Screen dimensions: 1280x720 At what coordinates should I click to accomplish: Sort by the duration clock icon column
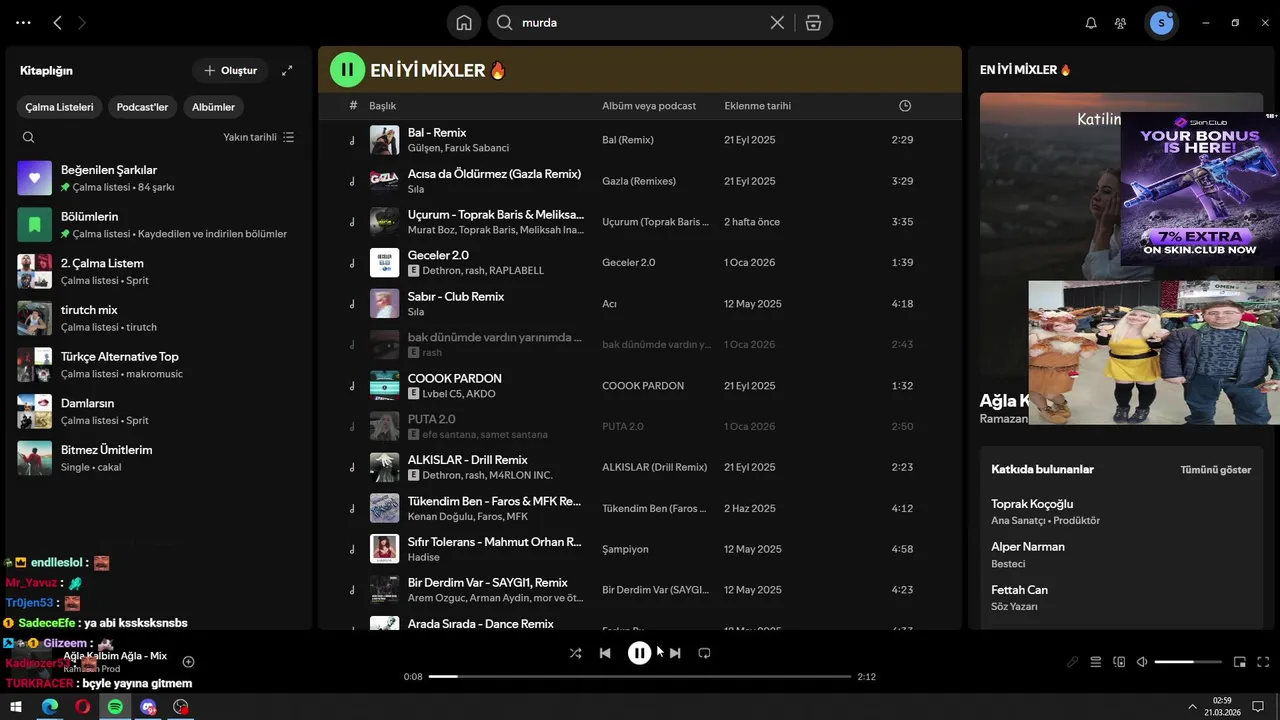point(905,106)
